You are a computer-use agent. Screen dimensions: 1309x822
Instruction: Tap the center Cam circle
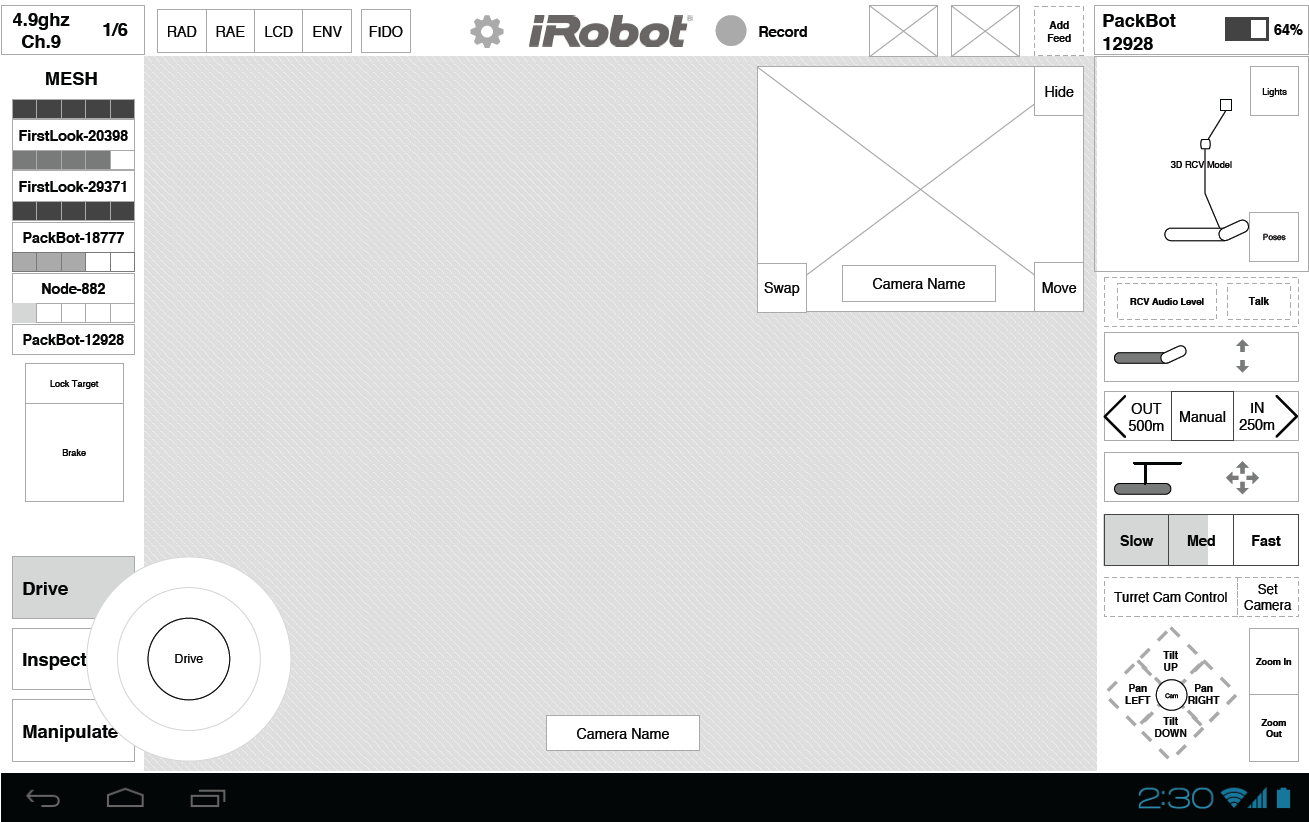1171,694
